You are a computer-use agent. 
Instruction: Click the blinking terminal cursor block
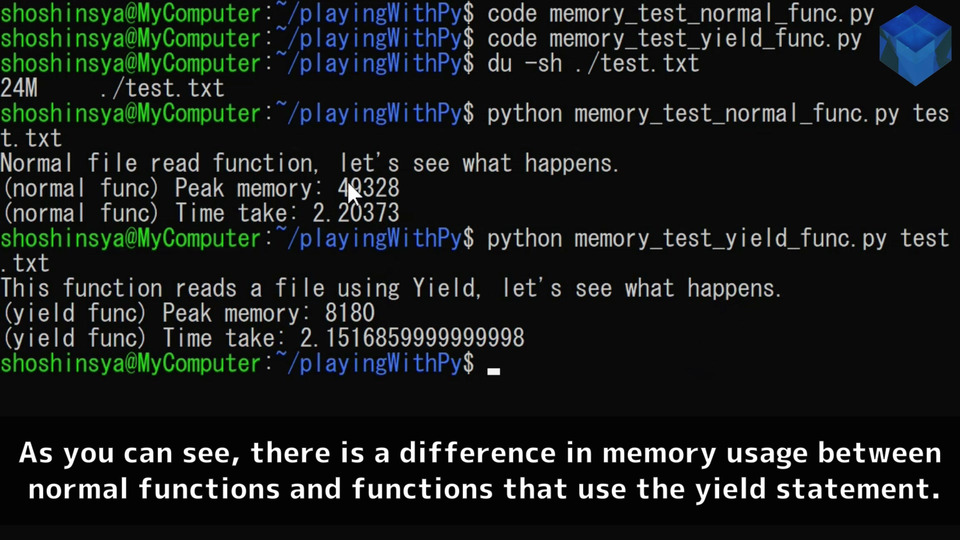[493, 371]
